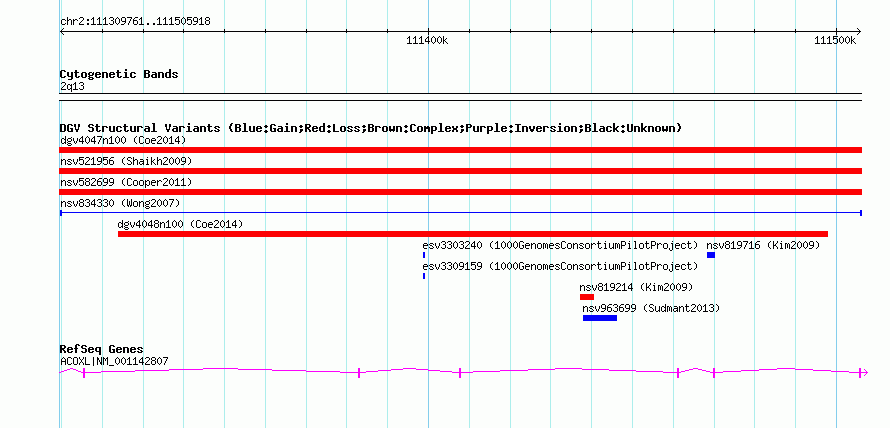This screenshot has width=890, height=428.
Task: Click the nsv819214 (Kim2009) red loss block
Action: pos(587,297)
